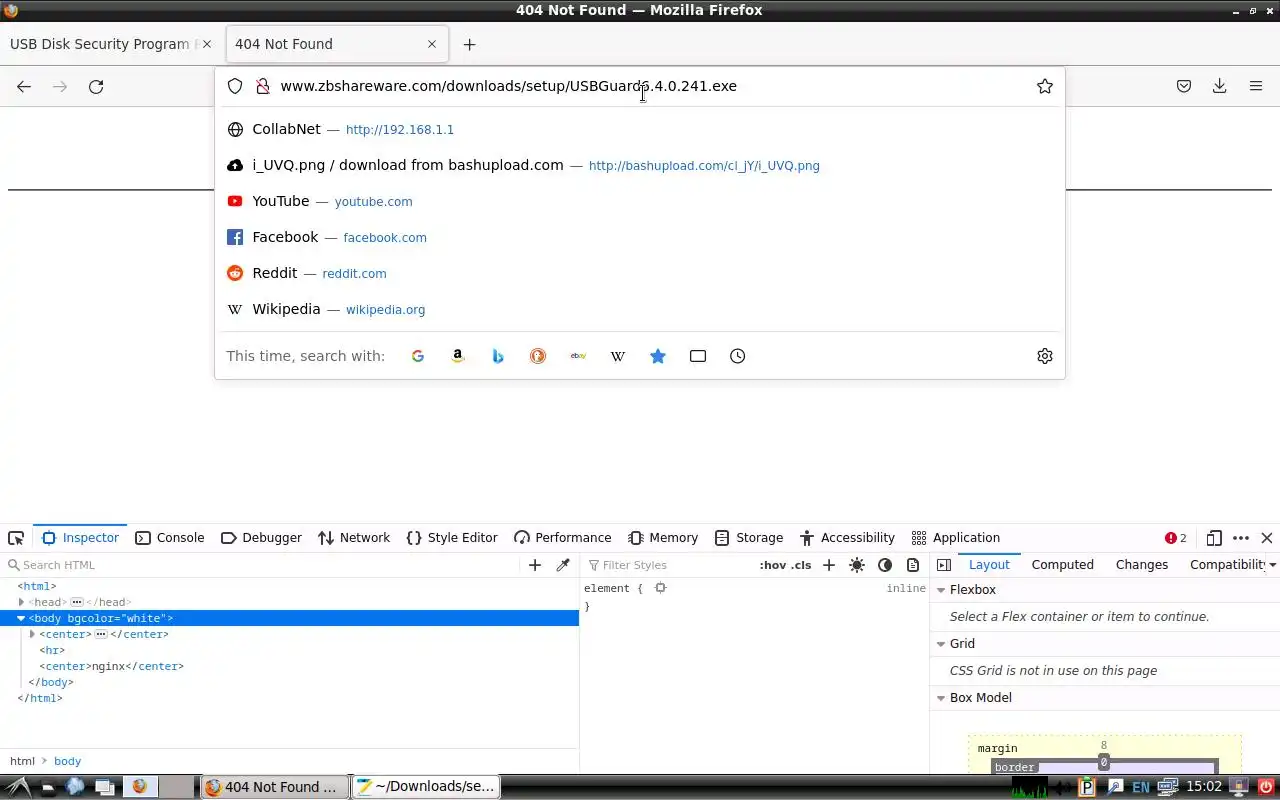Viewport: 1280px width, 800px height.
Task: Toggle the three-pane inspector view
Action: point(944,565)
